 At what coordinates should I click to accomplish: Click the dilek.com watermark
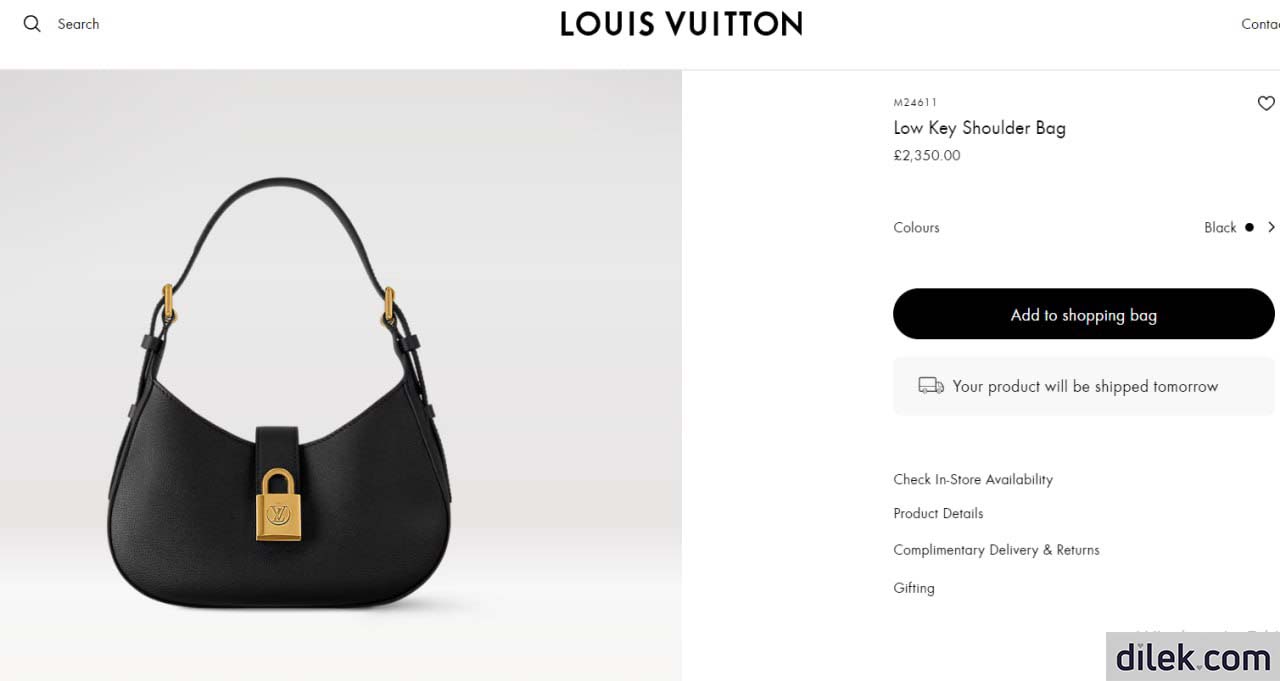click(x=1193, y=657)
